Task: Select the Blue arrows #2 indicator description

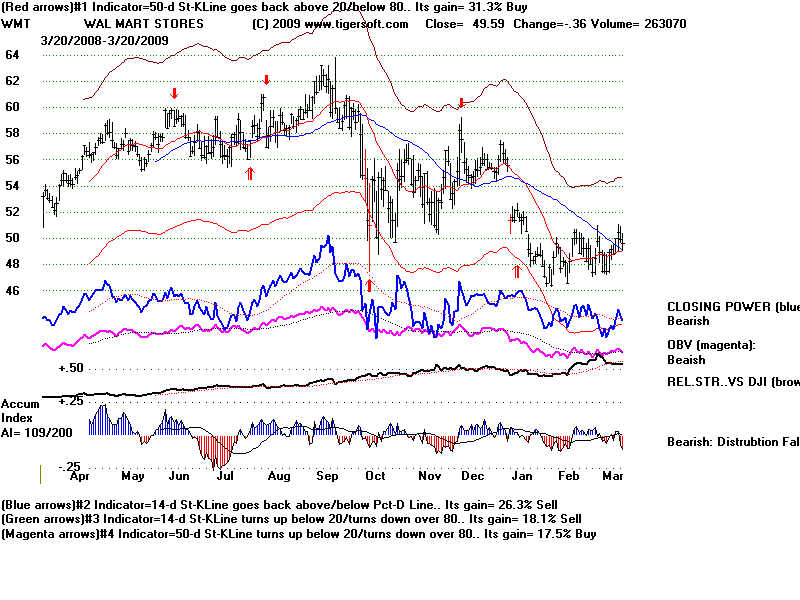Action: point(298,506)
